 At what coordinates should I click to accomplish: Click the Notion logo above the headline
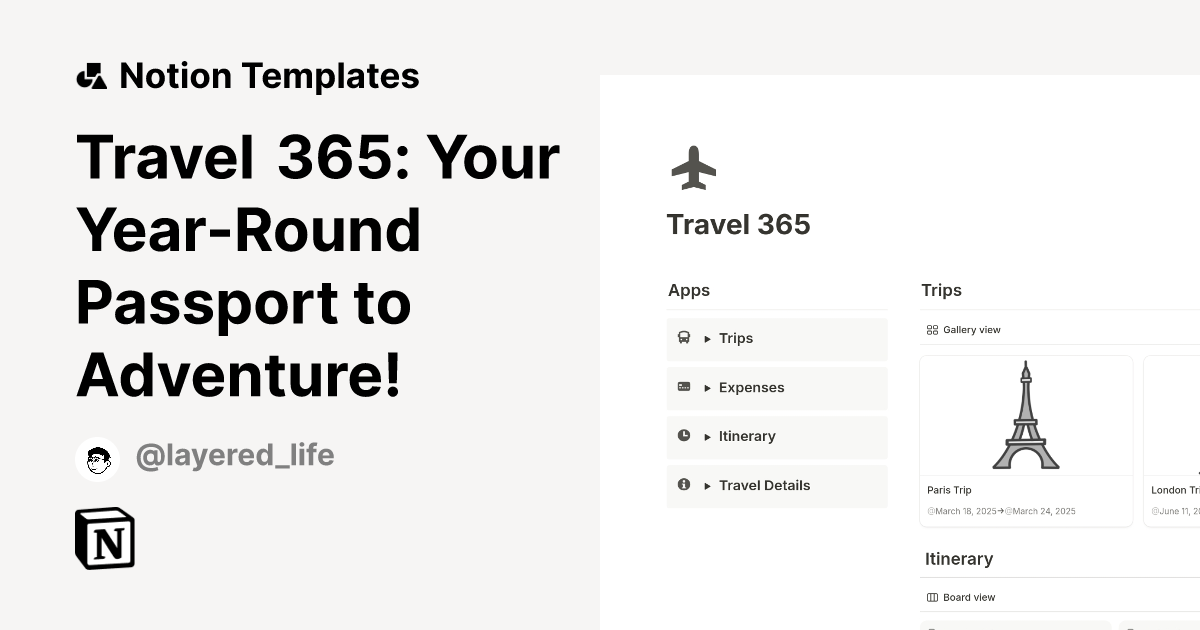point(92,75)
